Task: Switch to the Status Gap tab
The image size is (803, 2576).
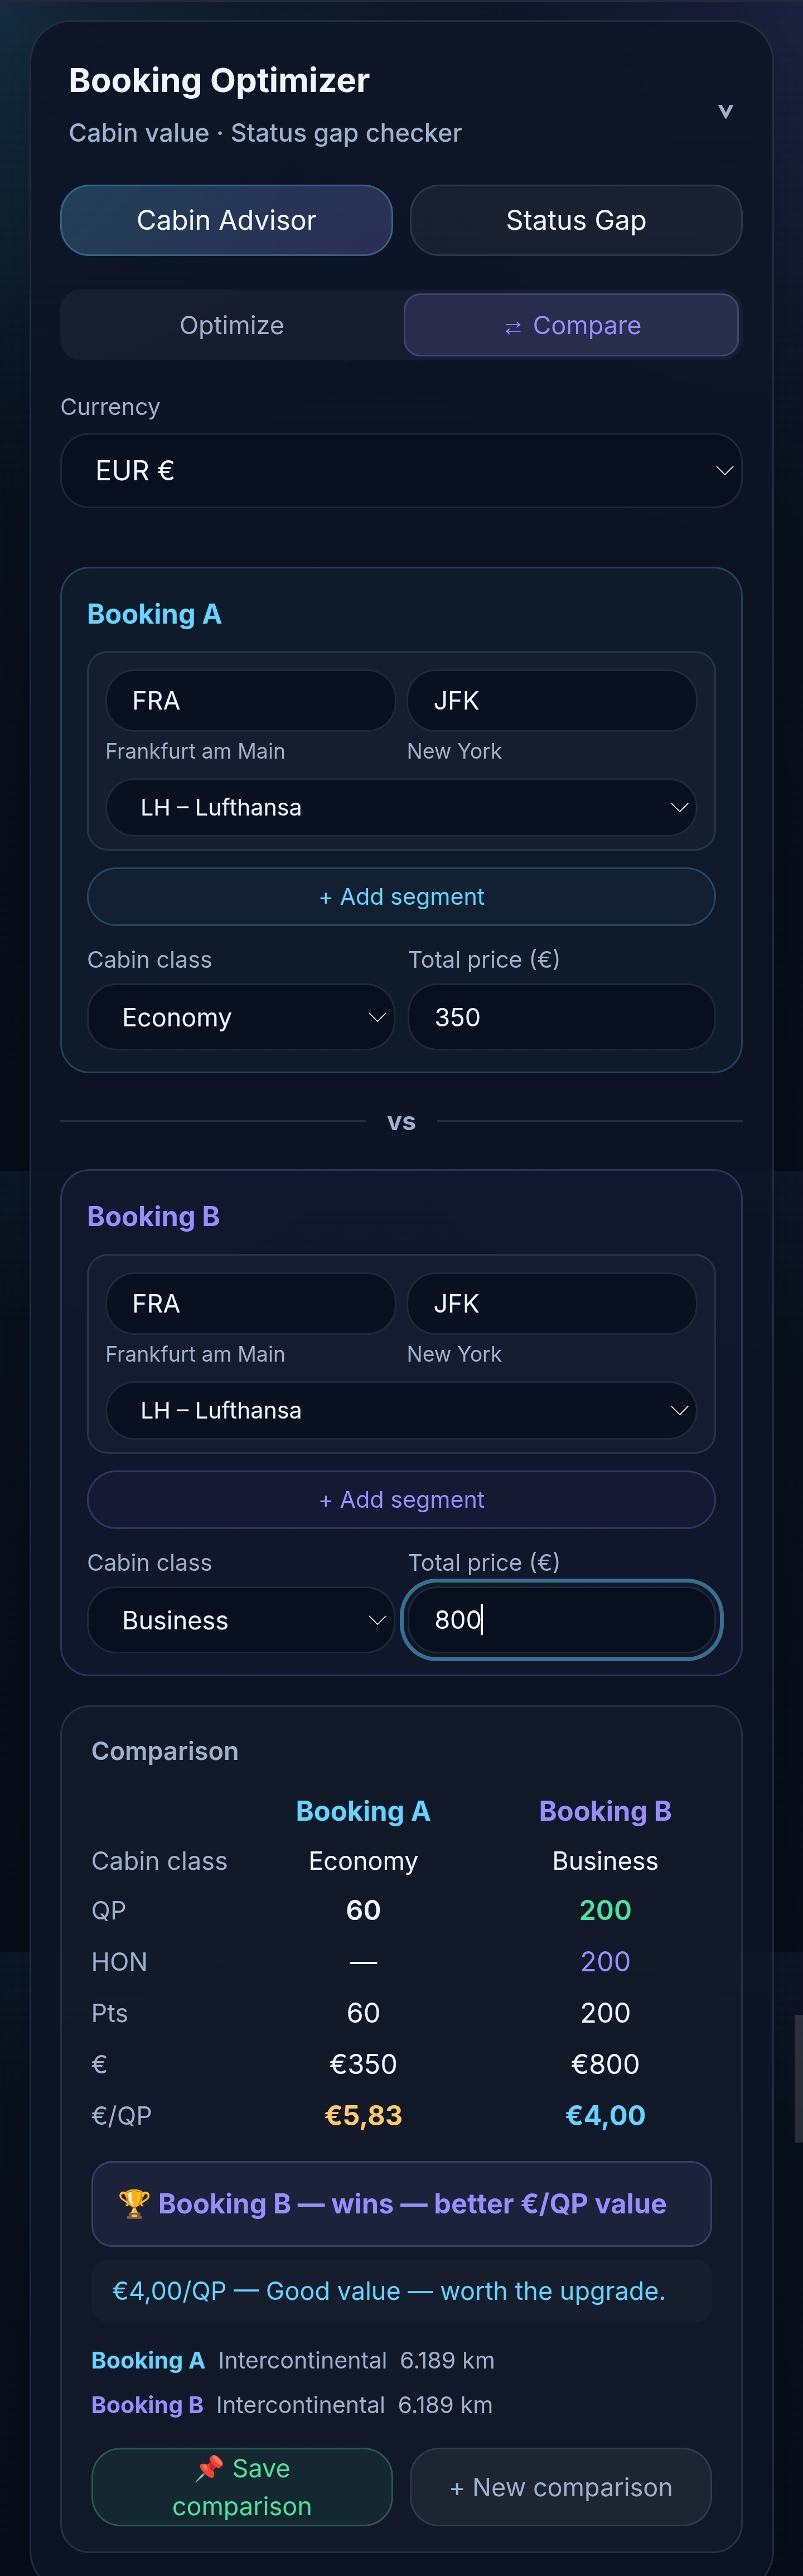Action: pyautogui.click(x=576, y=220)
